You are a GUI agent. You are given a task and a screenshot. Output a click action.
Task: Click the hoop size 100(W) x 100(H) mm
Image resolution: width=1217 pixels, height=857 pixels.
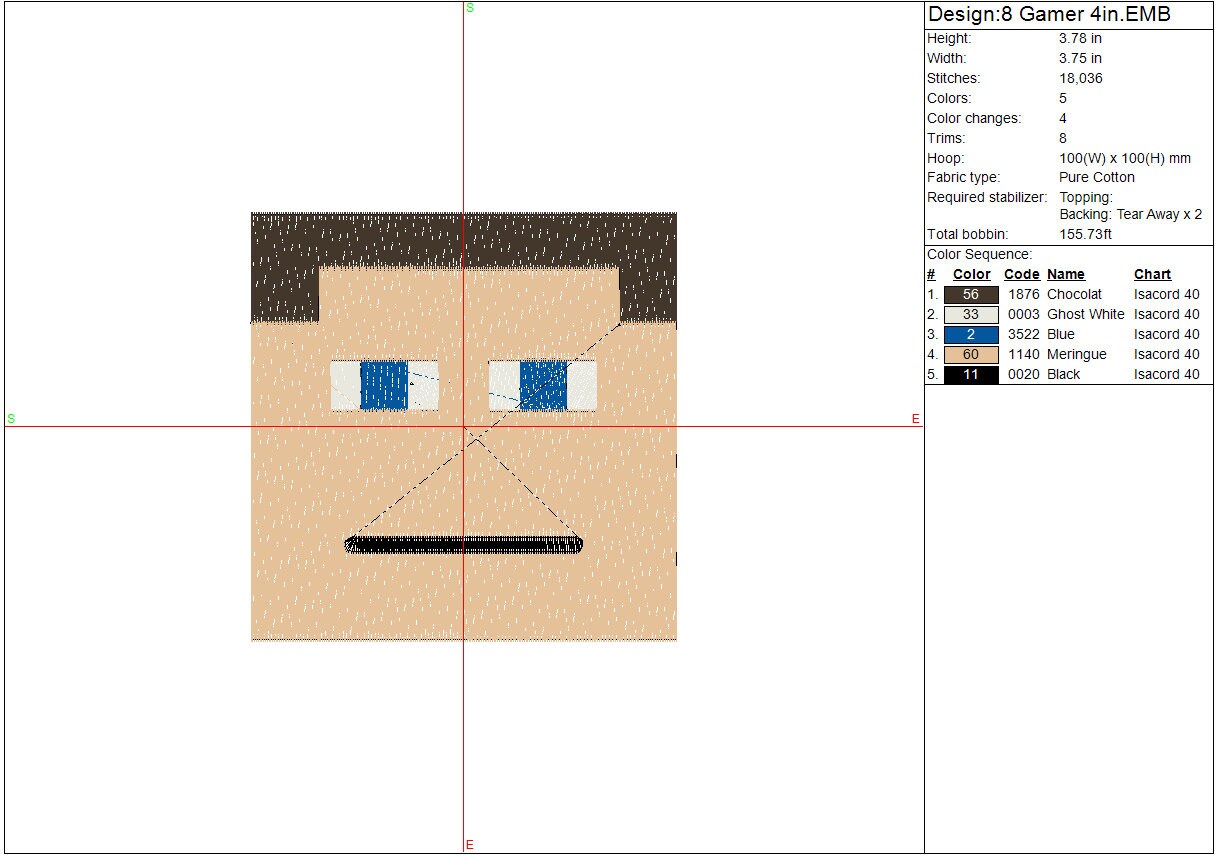[1125, 158]
